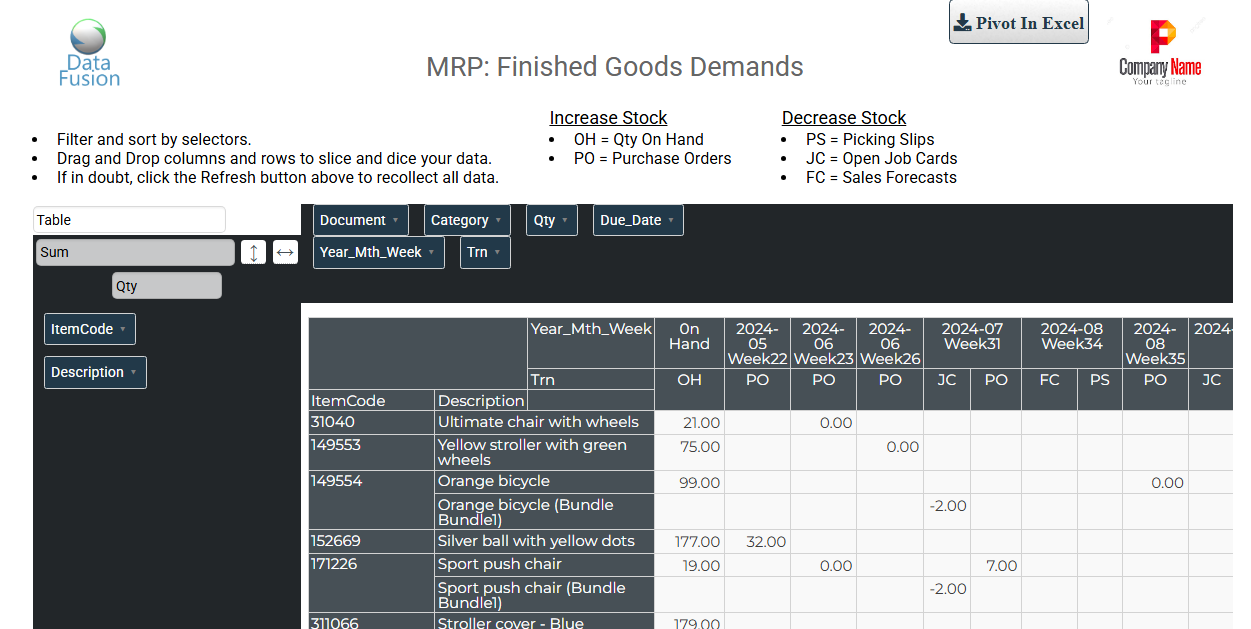The image size is (1251, 629).
Task: Open the Table renderer selector
Action: tap(130, 220)
